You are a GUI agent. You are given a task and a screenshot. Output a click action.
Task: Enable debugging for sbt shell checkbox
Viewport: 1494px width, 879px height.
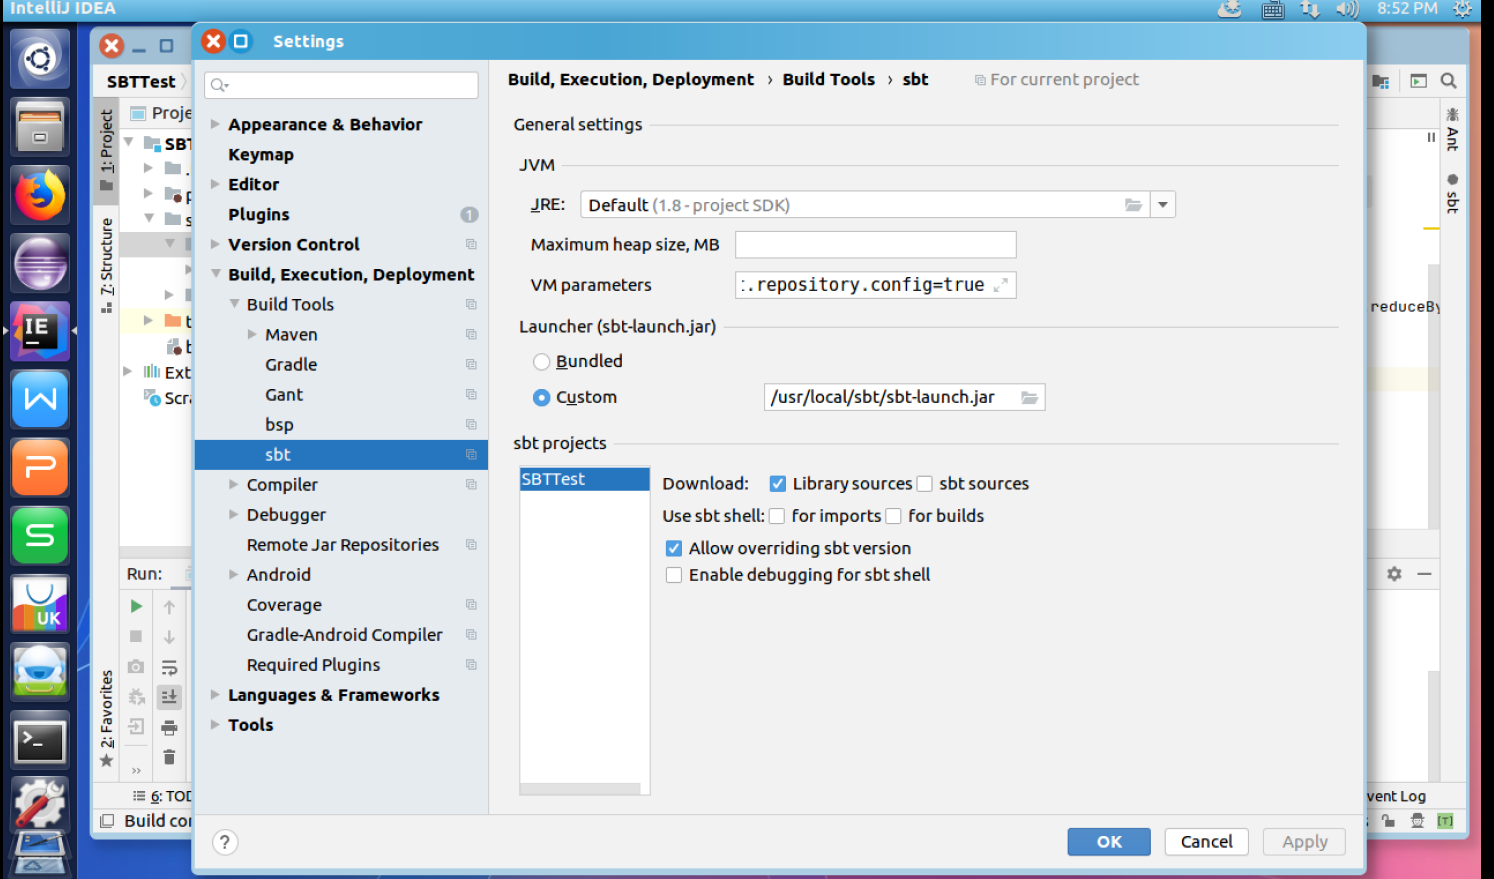674,575
